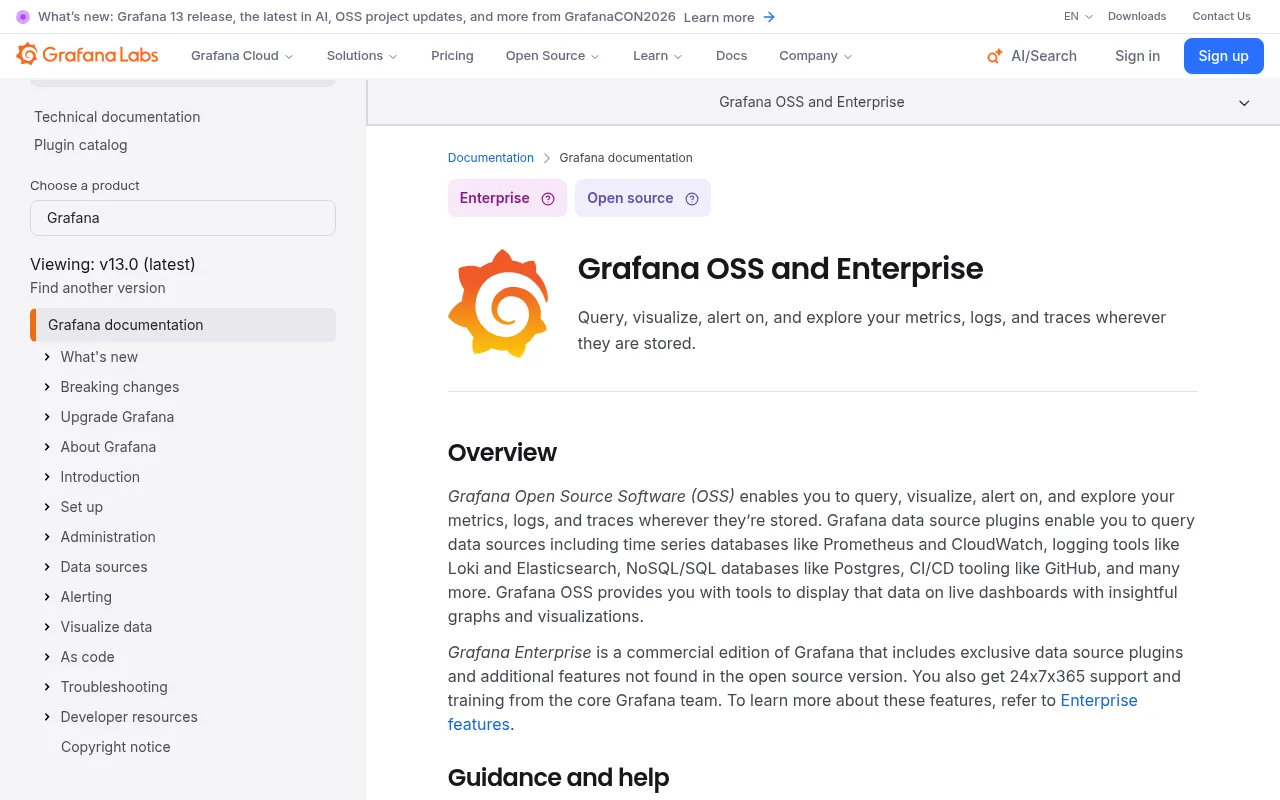Click the large Grafana swirl logo

point(498,304)
